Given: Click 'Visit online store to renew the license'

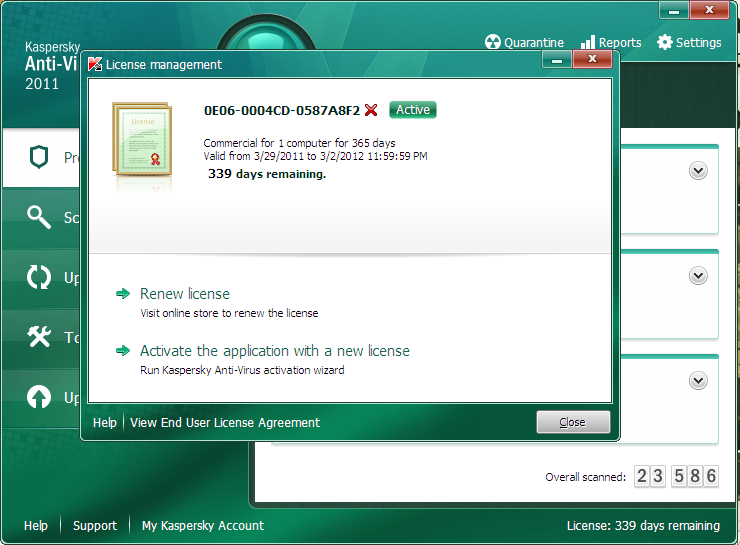Looking at the screenshot, I should 229,313.
